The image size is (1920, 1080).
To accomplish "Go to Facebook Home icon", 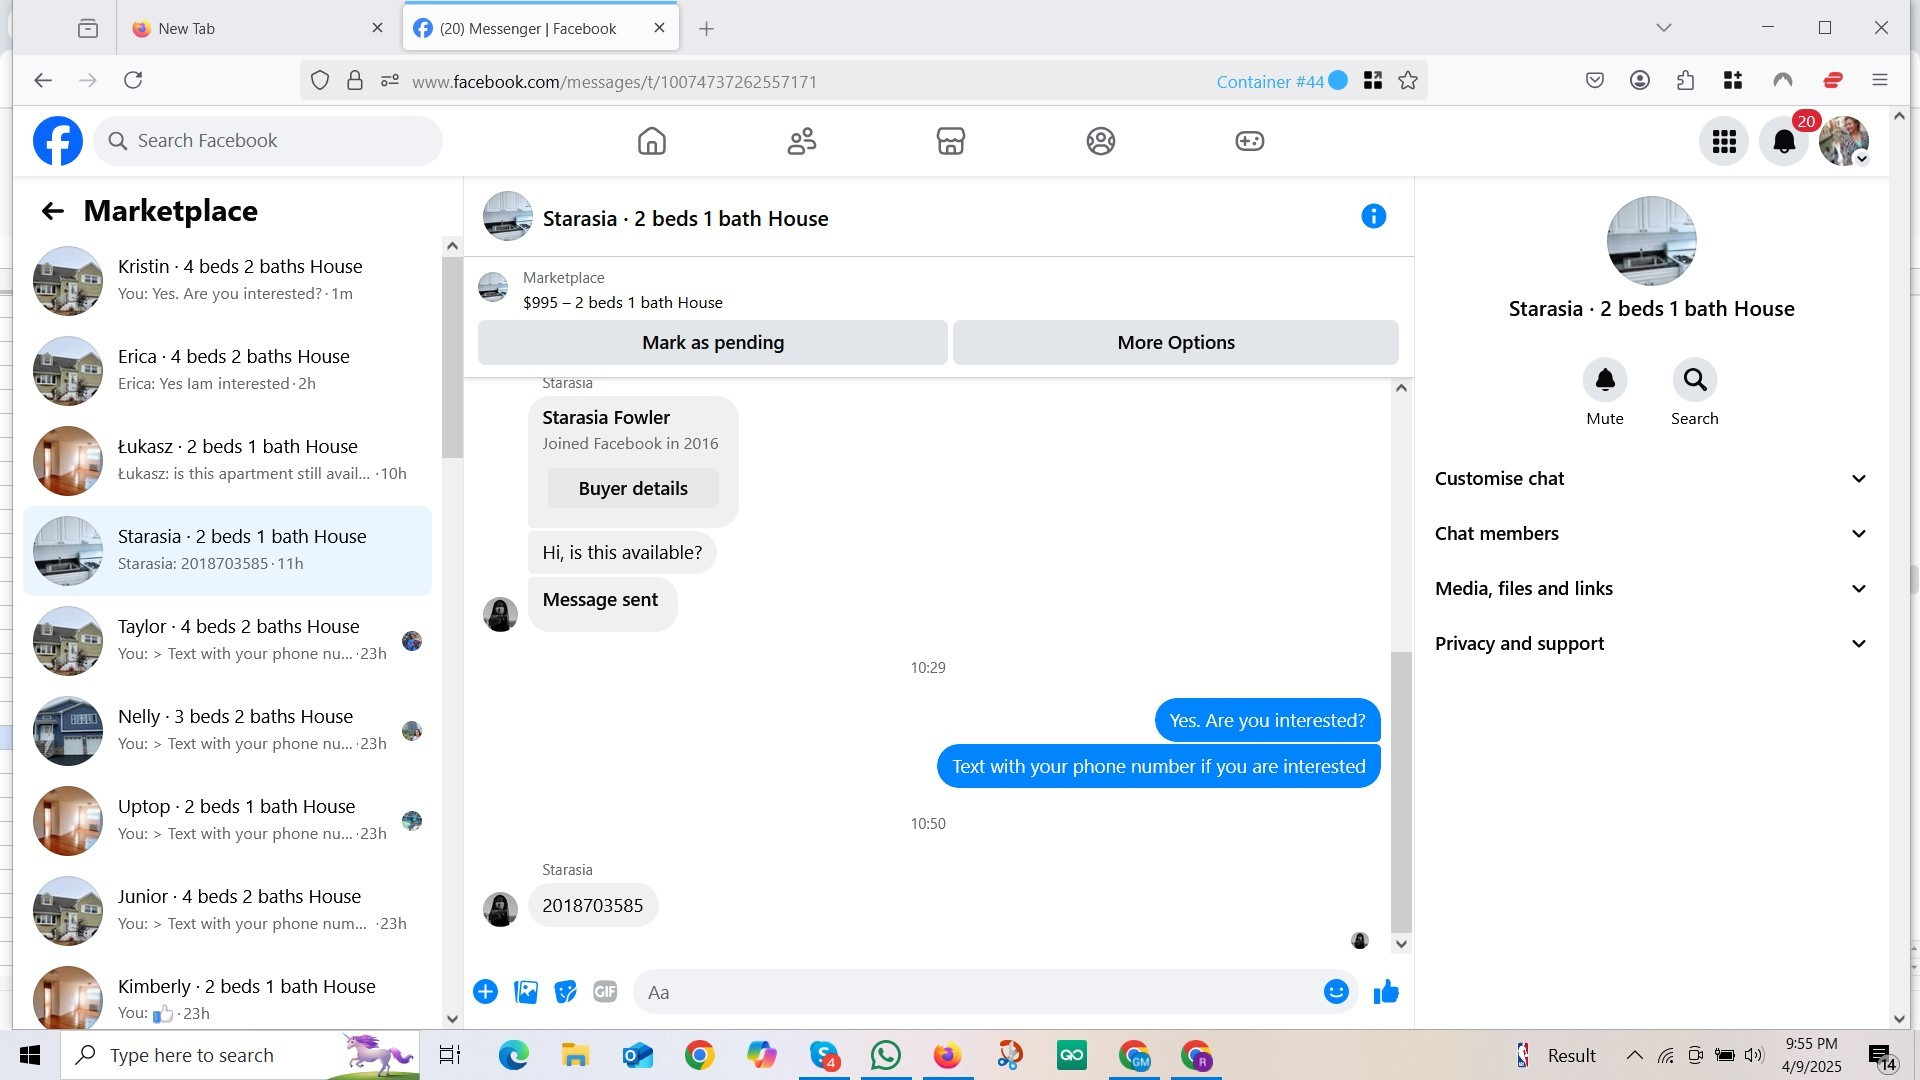I will click(x=651, y=141).
